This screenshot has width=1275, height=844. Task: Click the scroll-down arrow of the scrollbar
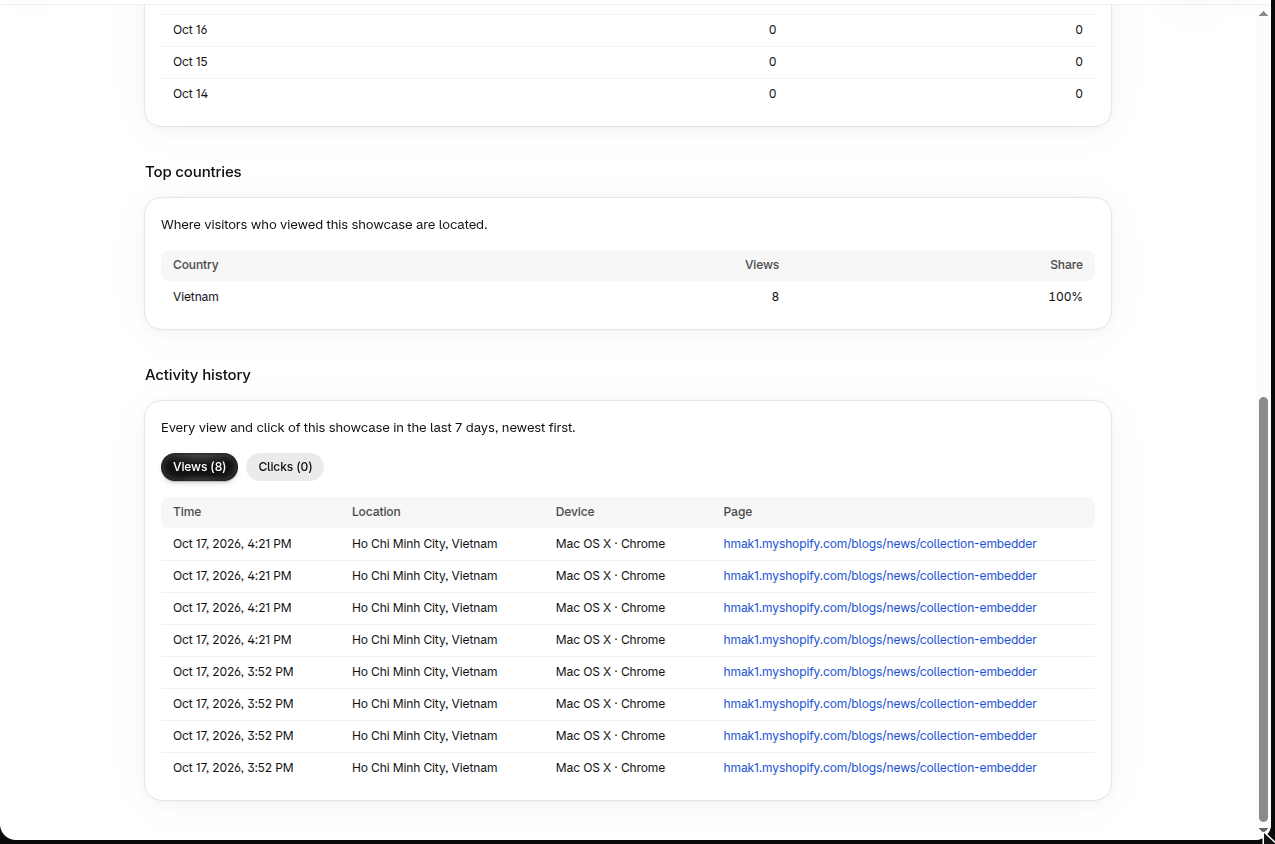click(1263, 831)
